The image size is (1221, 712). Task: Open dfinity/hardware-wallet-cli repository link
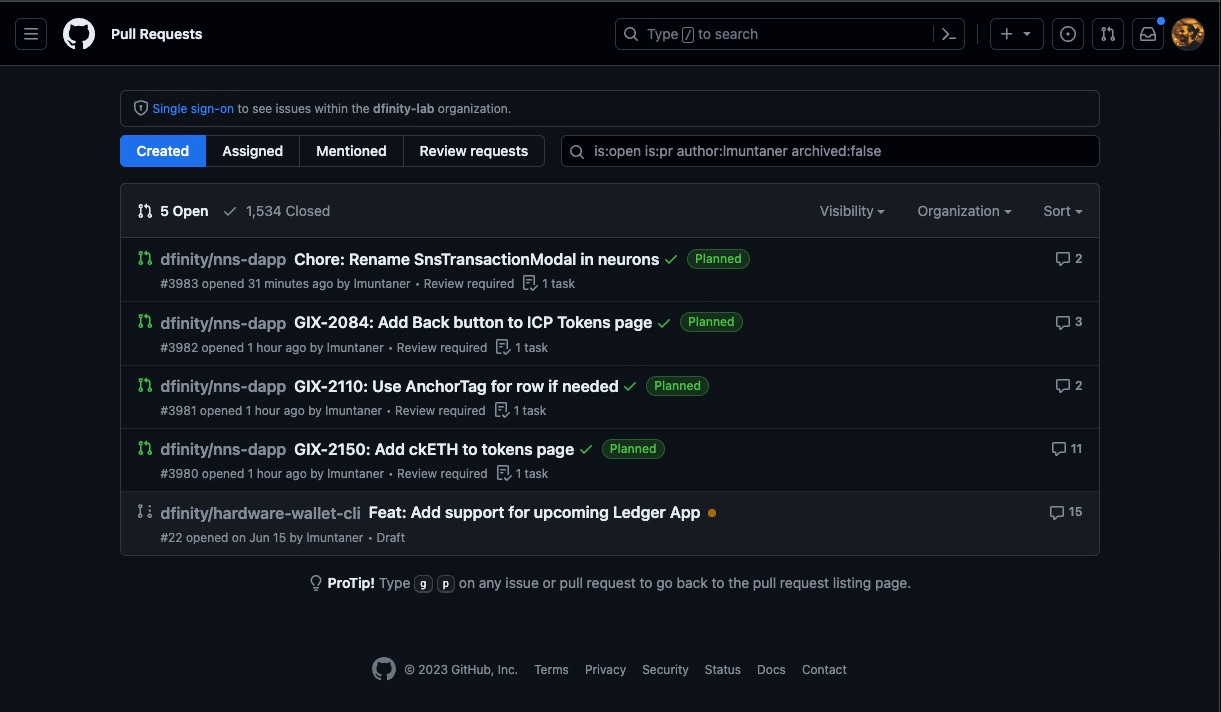(260, 513)
